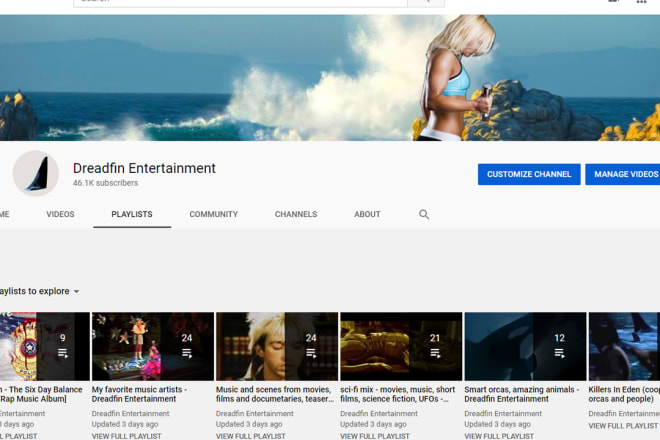Viewport: 660px width, 440px height.
Task: Click playlist icon on the sci-fi mix thumbnail
Action: pos(435,353)
